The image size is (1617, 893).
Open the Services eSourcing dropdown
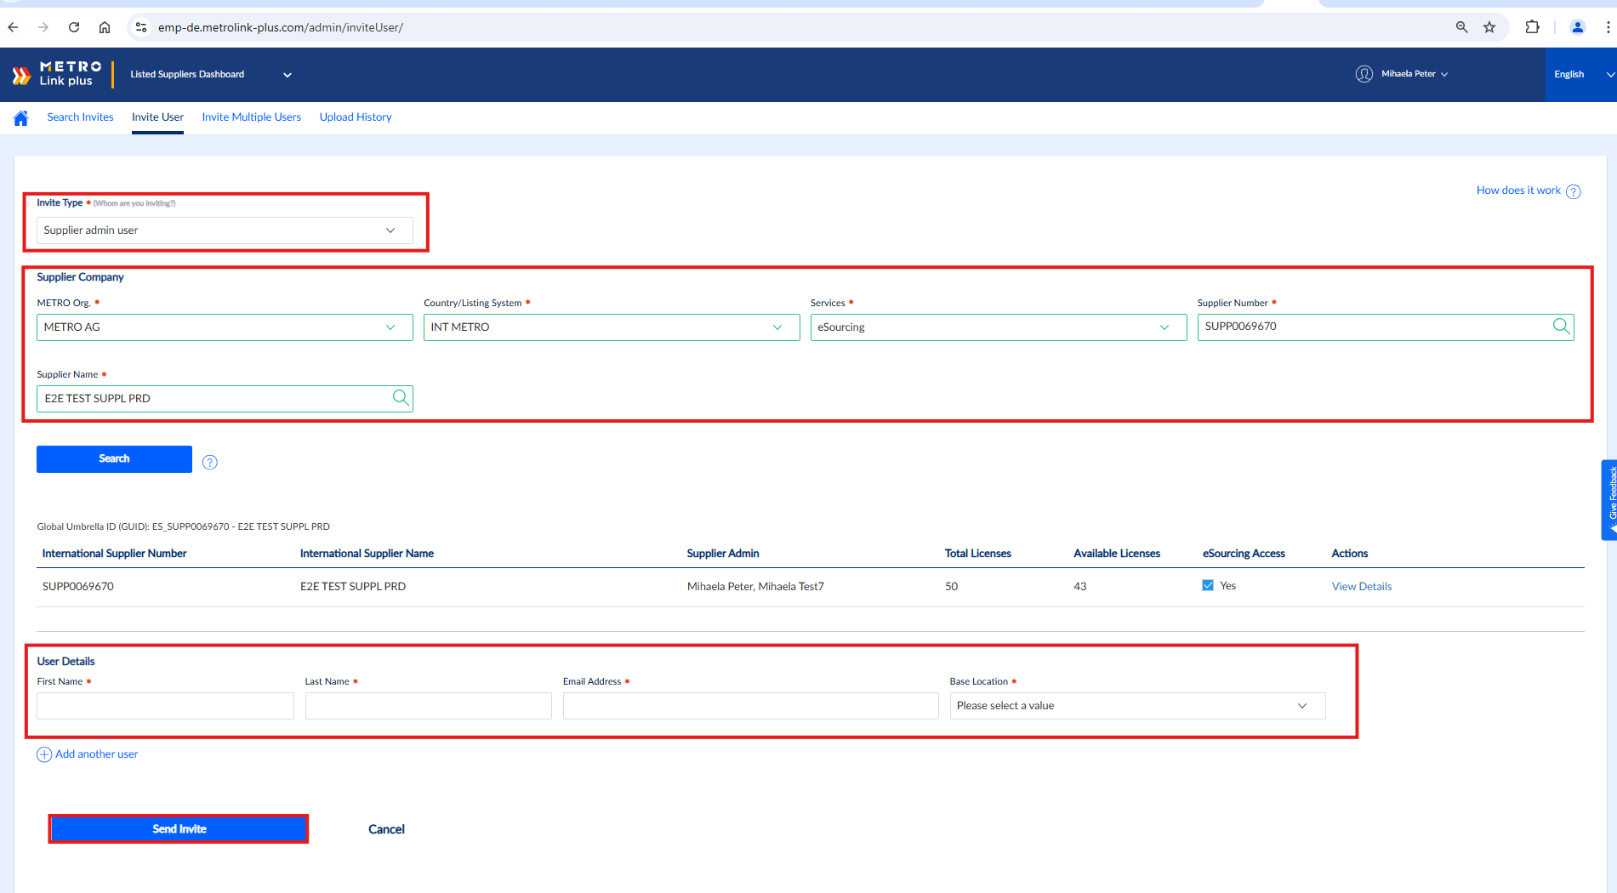[998, 327]
